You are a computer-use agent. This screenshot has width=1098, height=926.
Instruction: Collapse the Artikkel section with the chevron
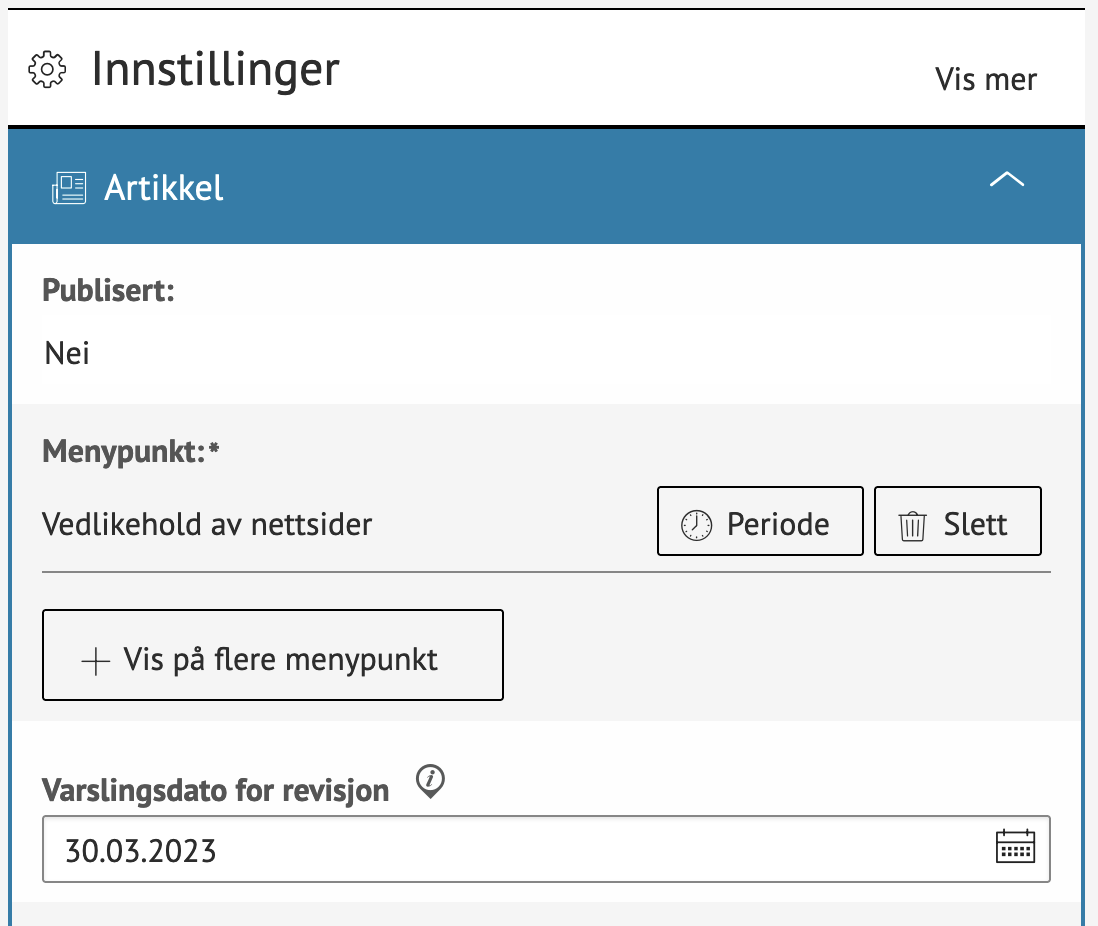[1007, 180]
